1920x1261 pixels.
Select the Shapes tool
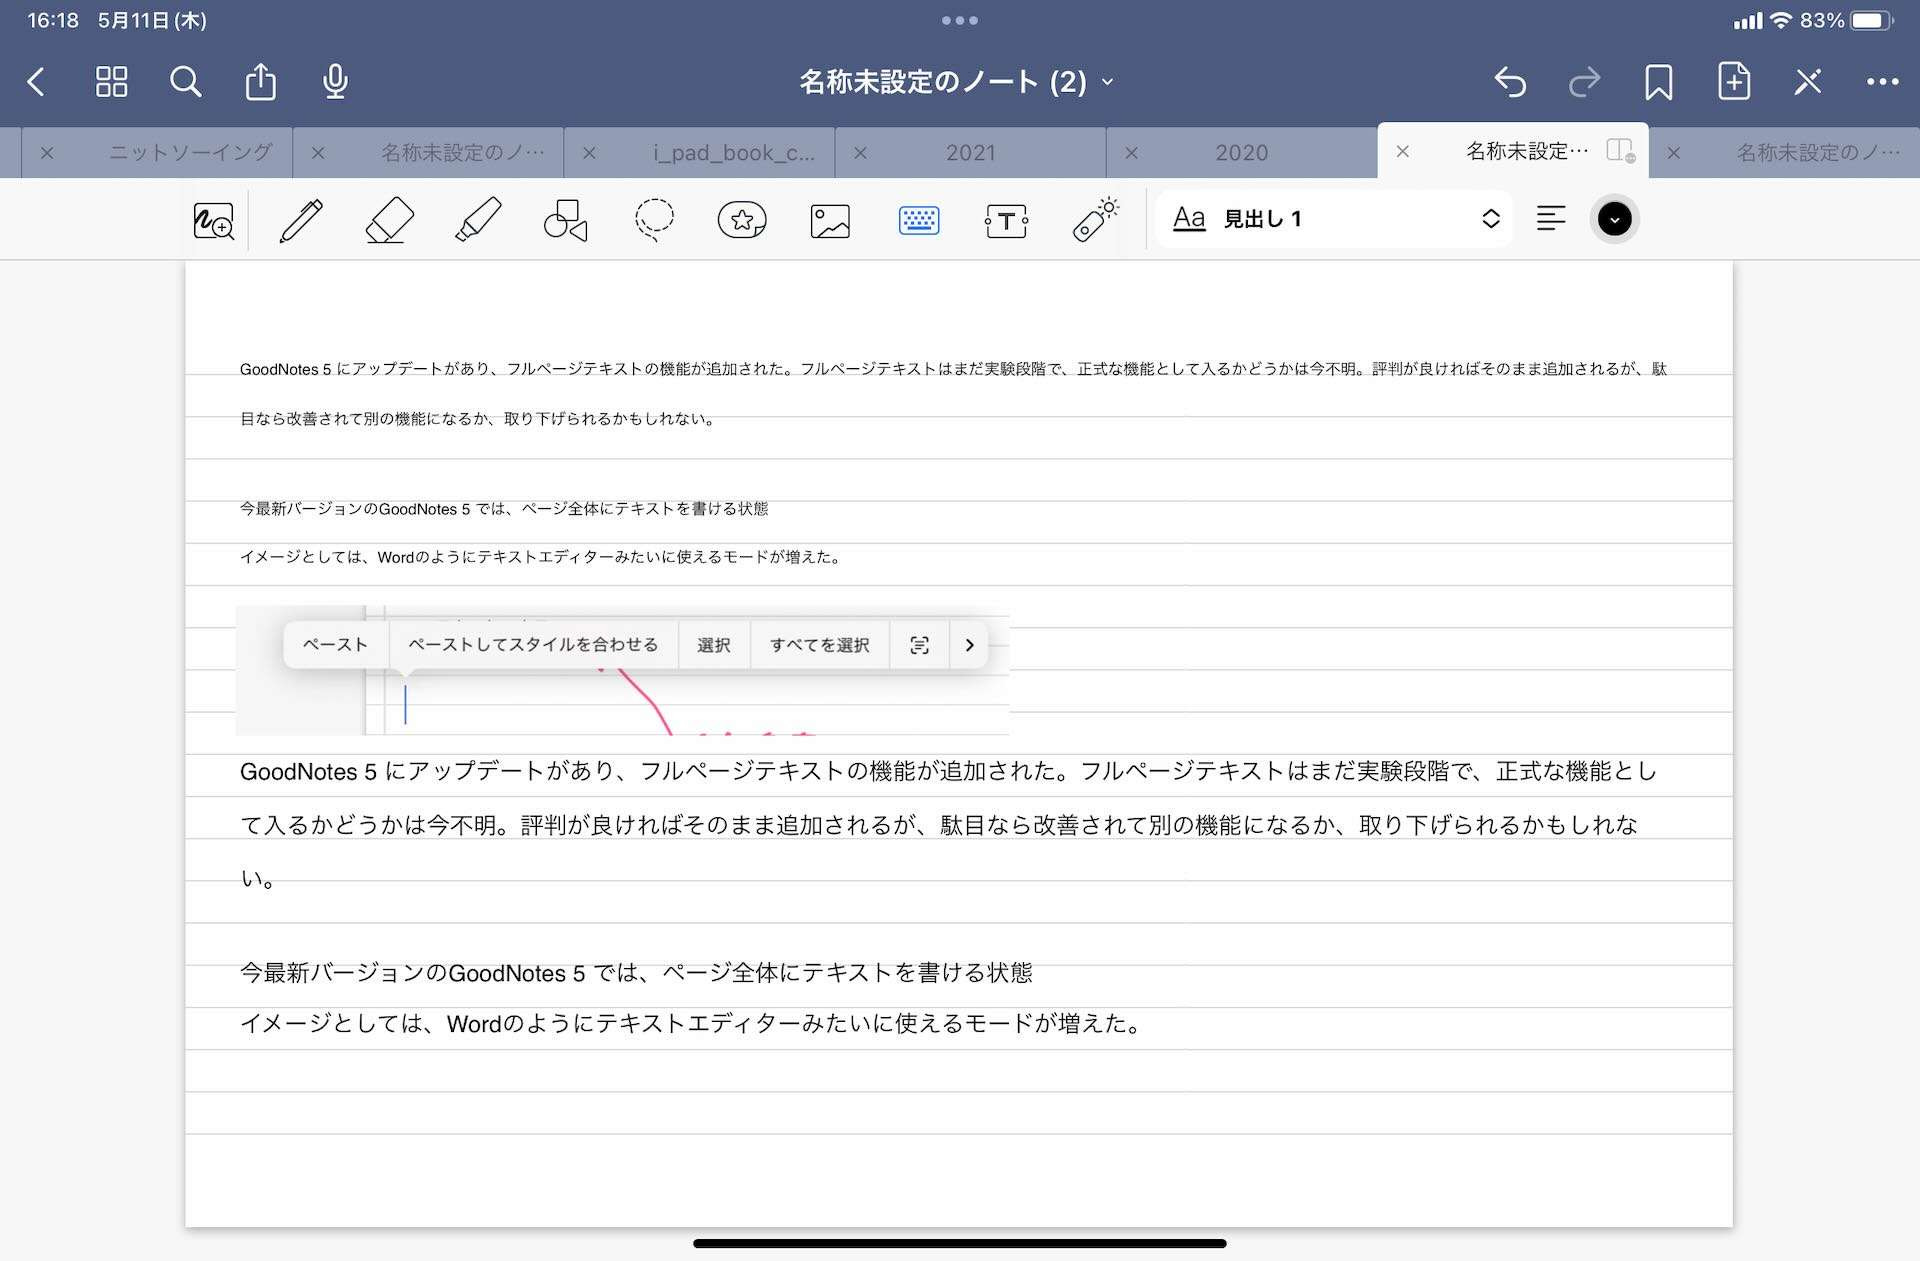pyautogui.click(x=565, y=220)
